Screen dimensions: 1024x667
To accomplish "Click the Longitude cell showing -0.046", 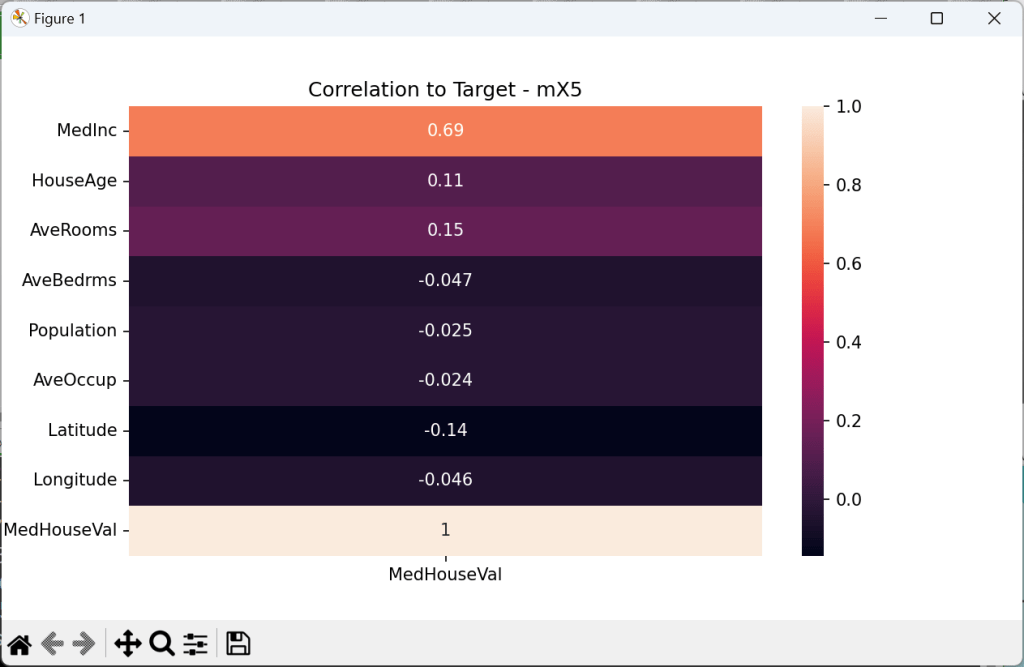I will [445, 480].
